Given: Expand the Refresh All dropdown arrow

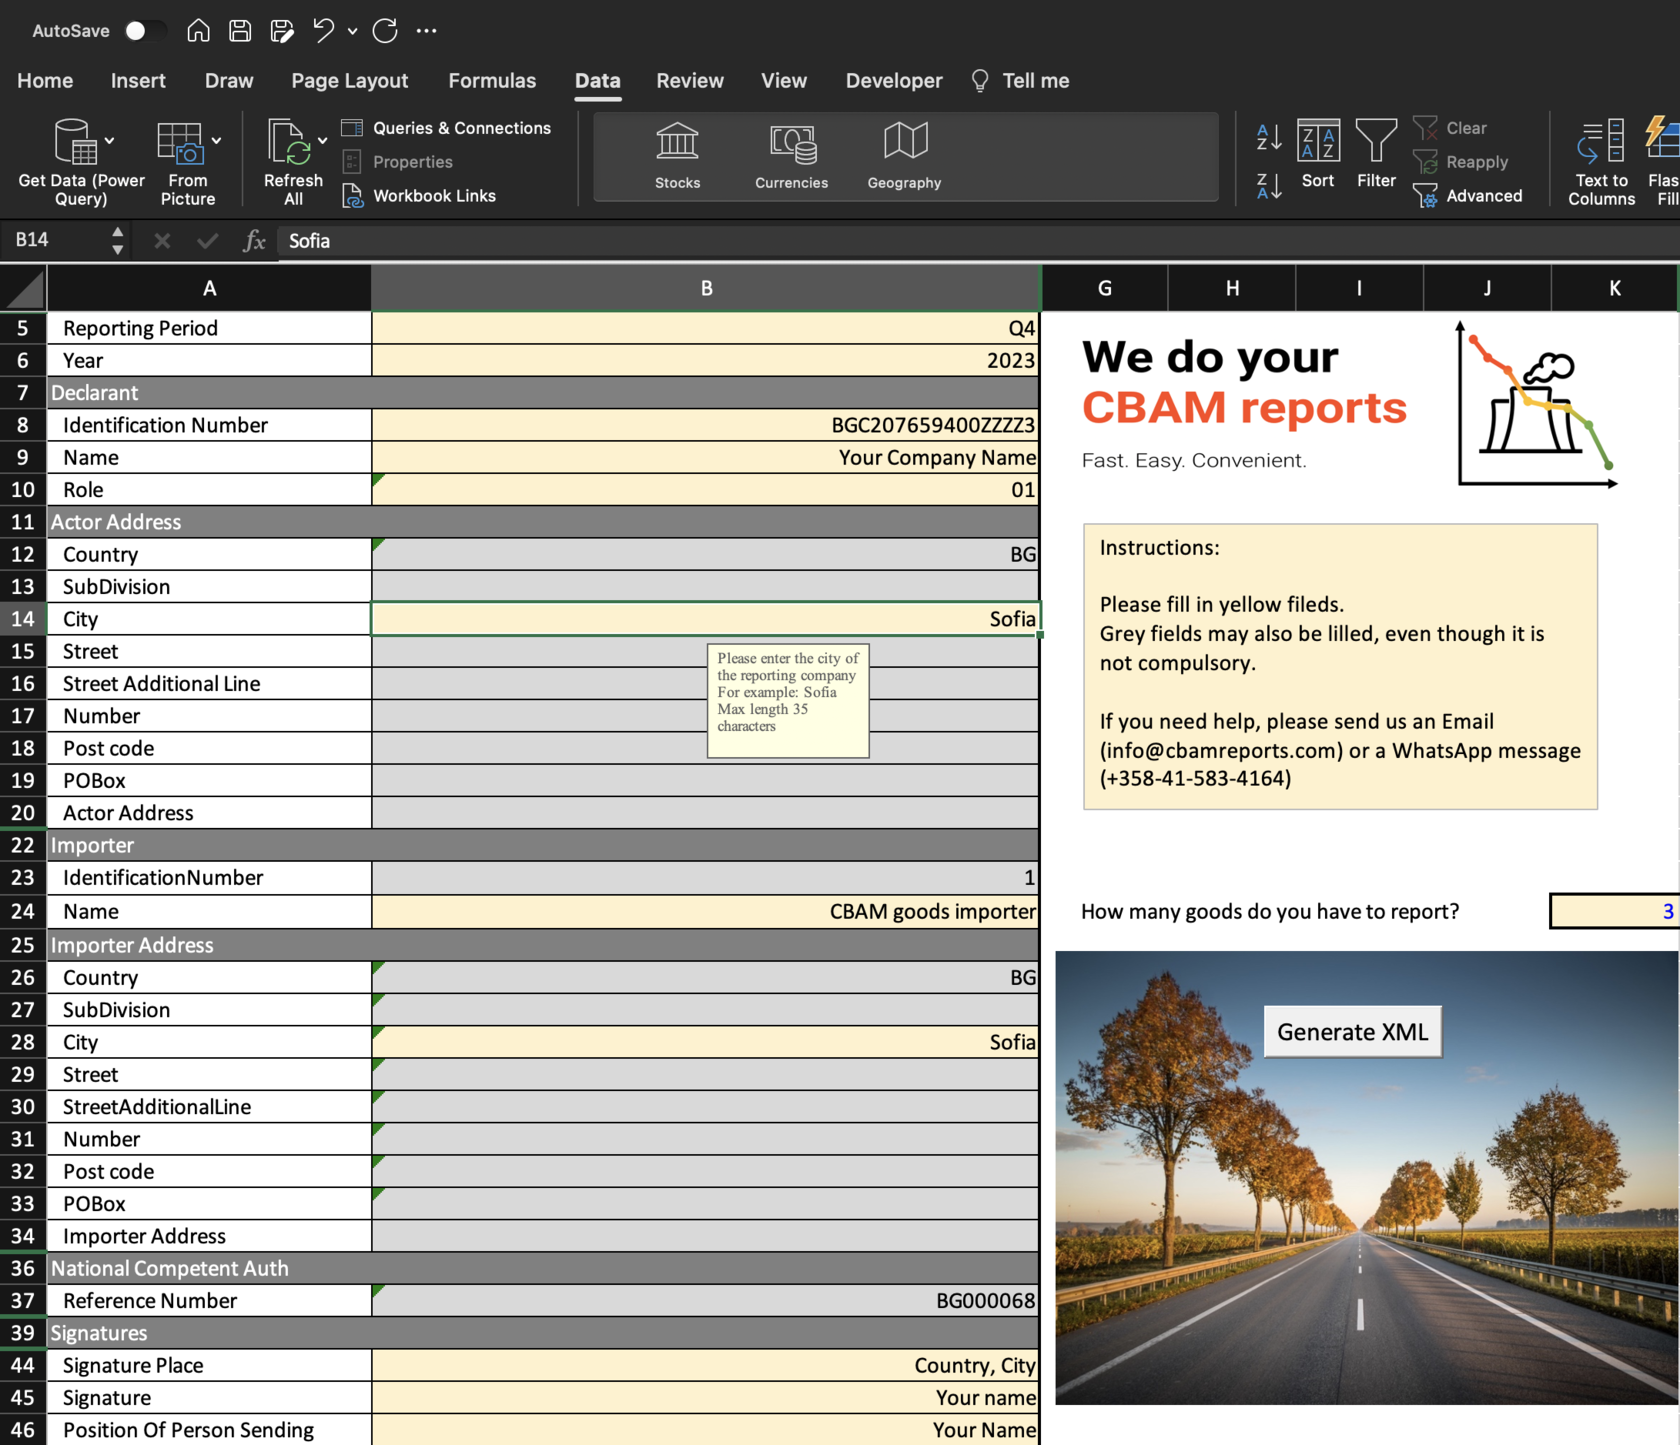Looking at the screenshot, I should 322,140.
